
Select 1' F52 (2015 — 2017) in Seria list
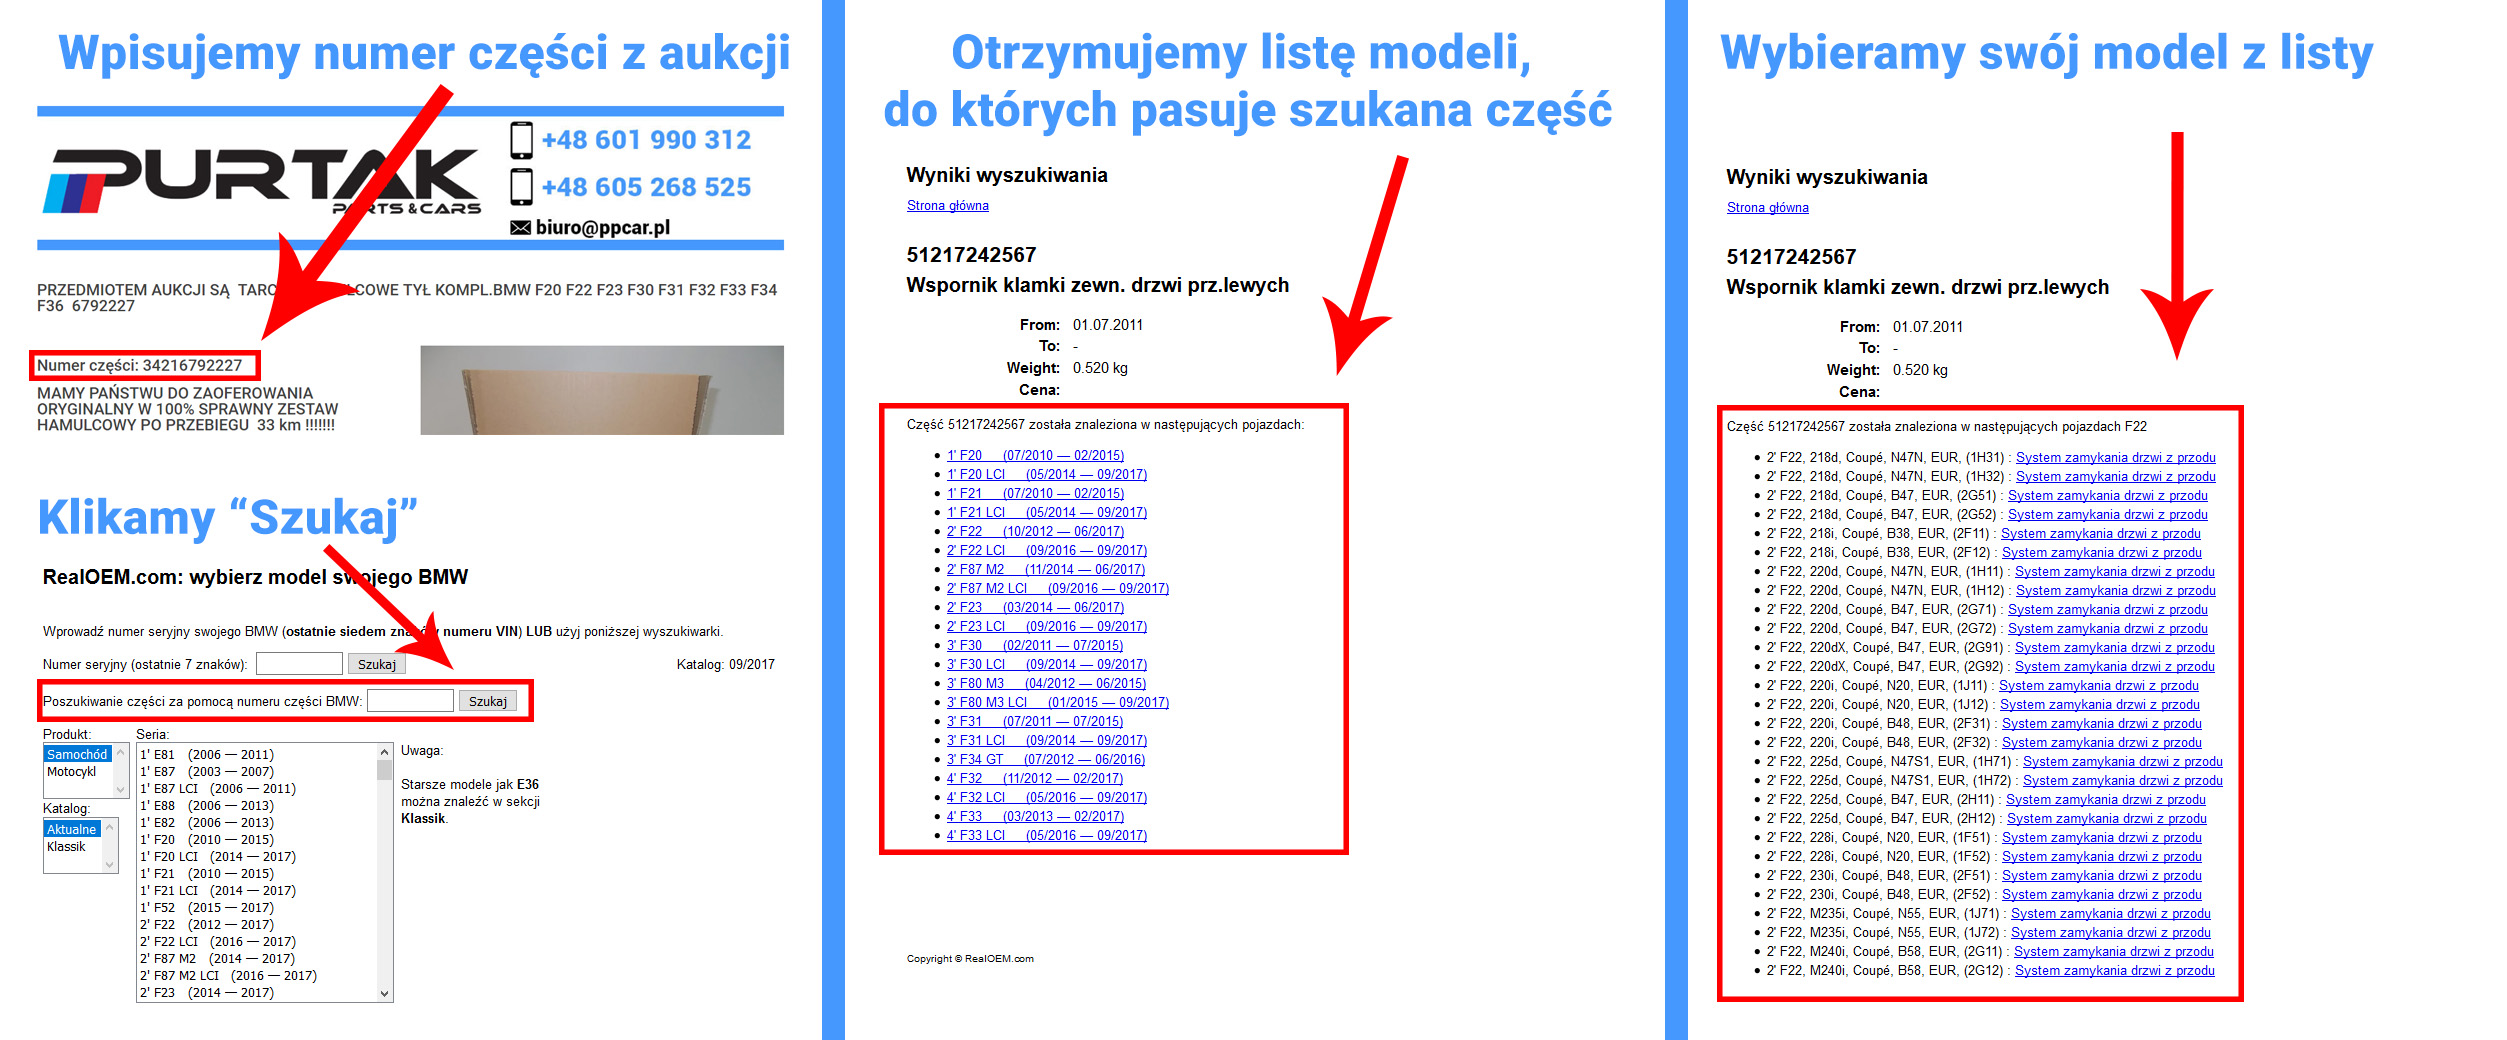point(207,908)
